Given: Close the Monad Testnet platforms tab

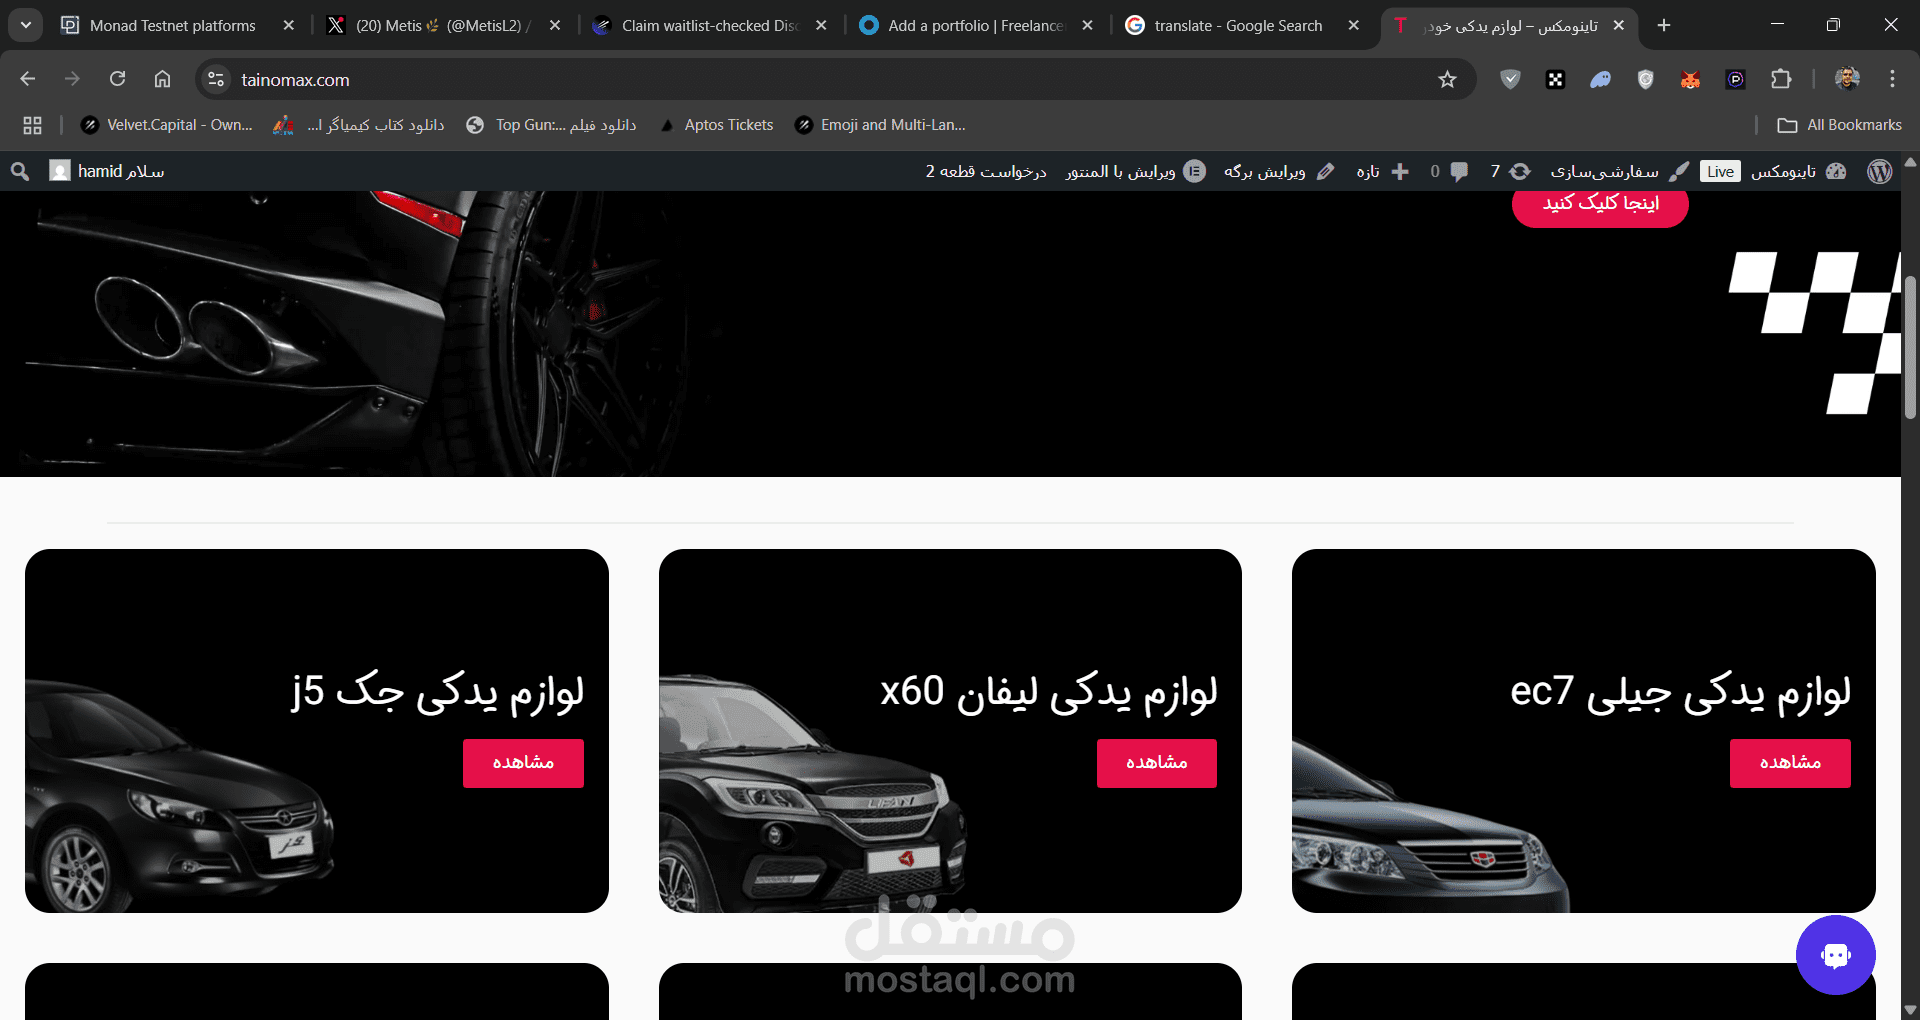Looking at the screenshot, I should [288, 25].
